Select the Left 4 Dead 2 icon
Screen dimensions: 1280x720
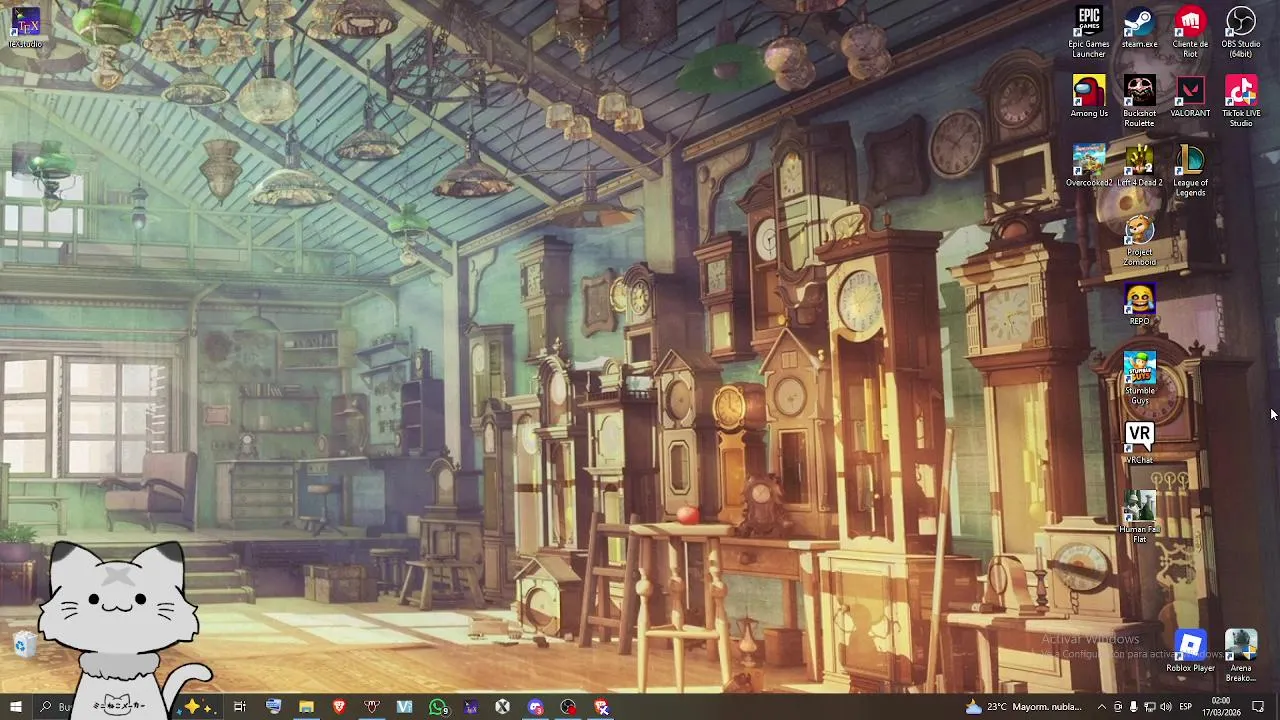(1139, 166)
